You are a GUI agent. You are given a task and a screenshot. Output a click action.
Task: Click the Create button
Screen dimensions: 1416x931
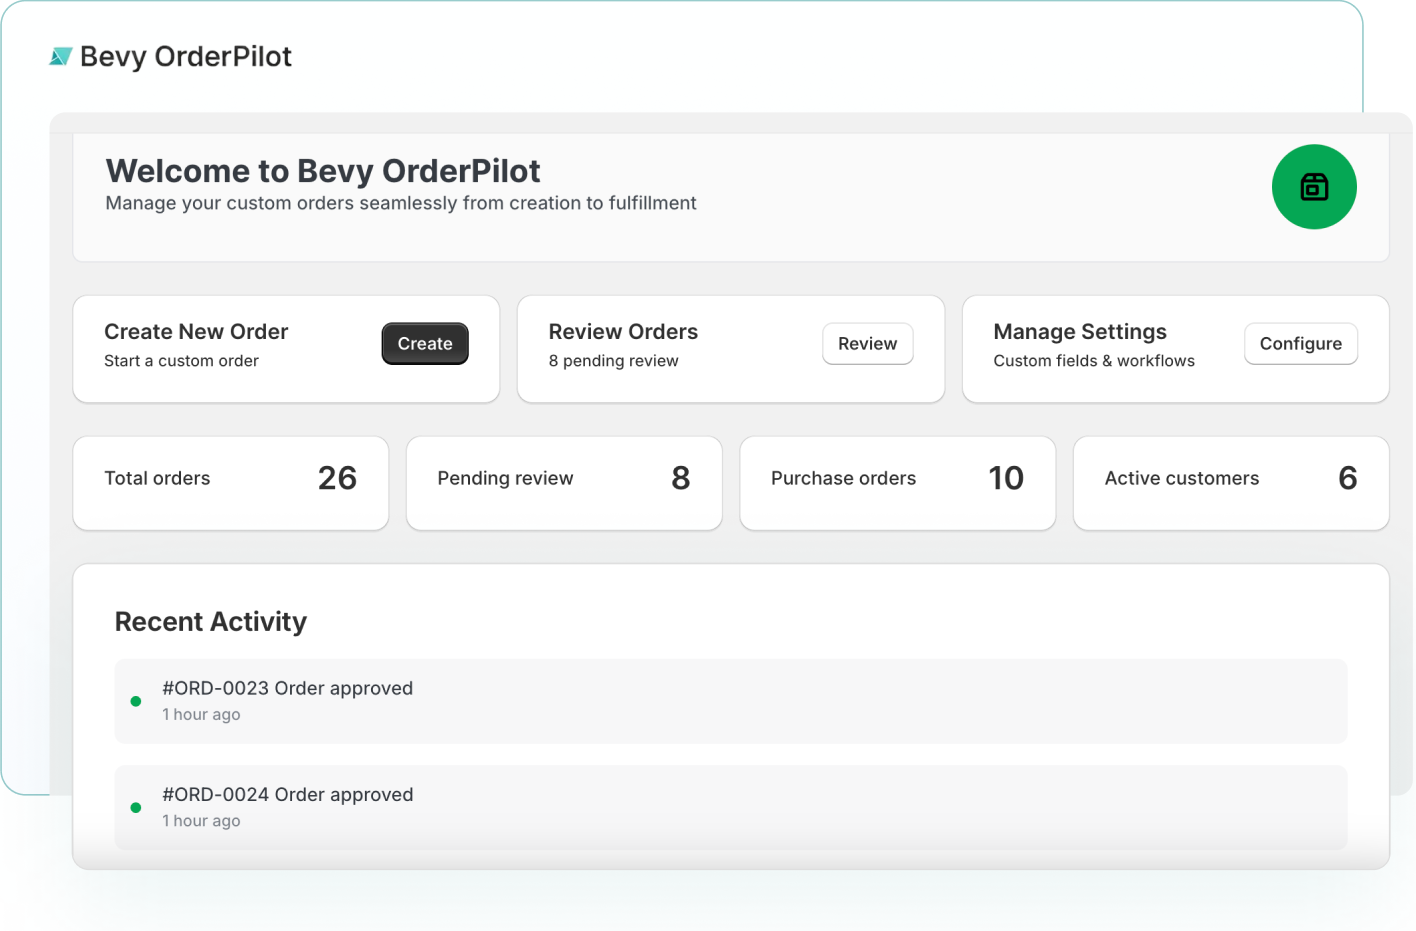coord(425,344)
